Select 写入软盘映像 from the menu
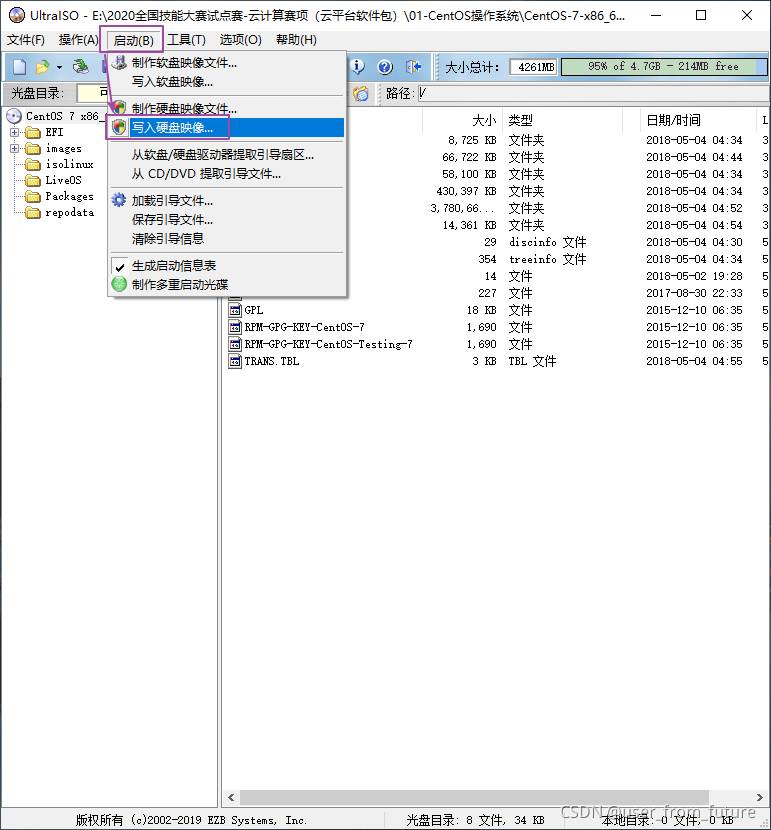This screenshot has height=830, width=771. [x=172, y=81]
